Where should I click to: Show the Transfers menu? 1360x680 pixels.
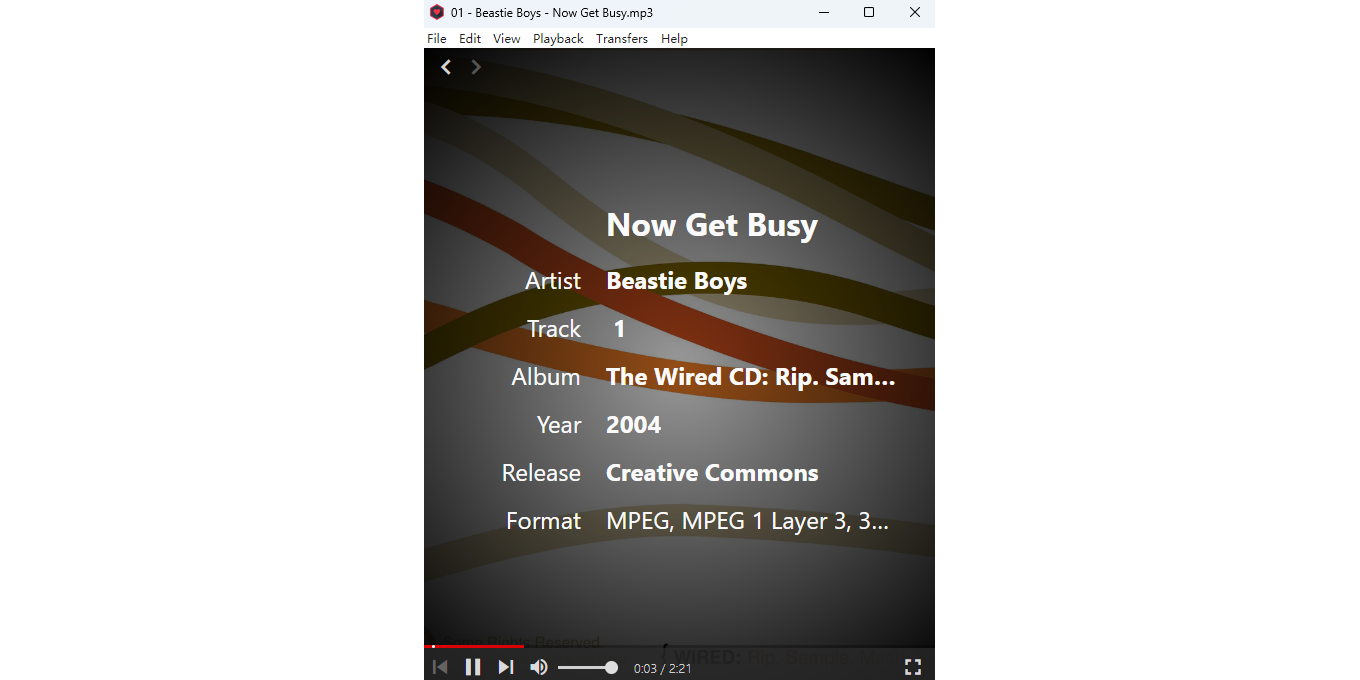click(622, 39)
